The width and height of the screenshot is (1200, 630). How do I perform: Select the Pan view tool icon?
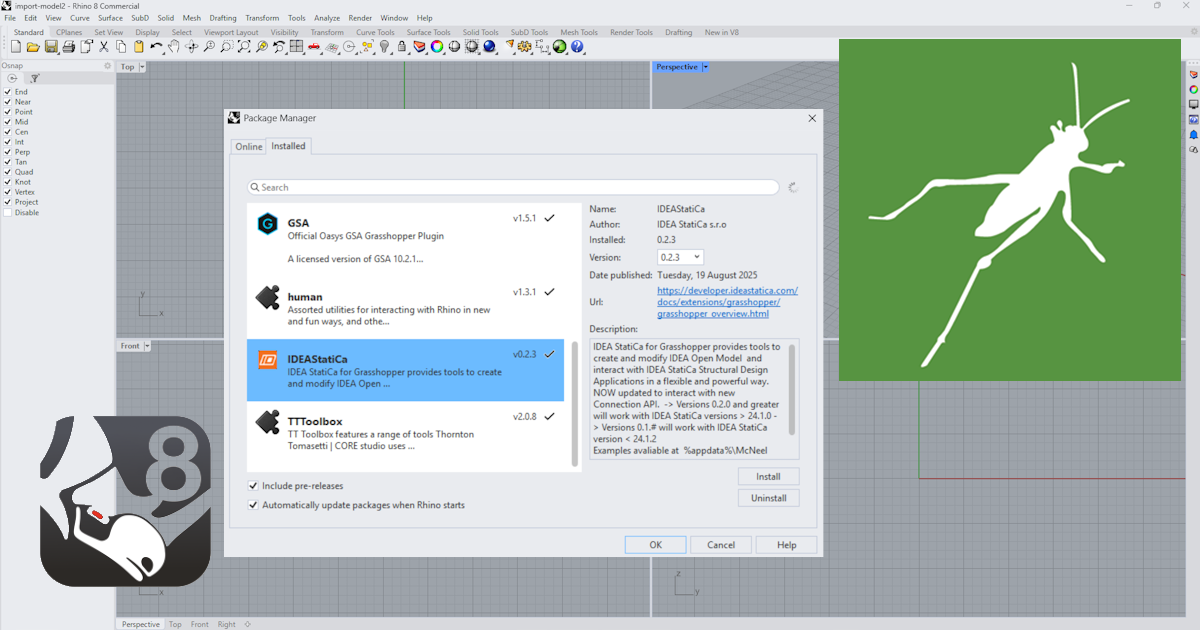pos(173,47)
